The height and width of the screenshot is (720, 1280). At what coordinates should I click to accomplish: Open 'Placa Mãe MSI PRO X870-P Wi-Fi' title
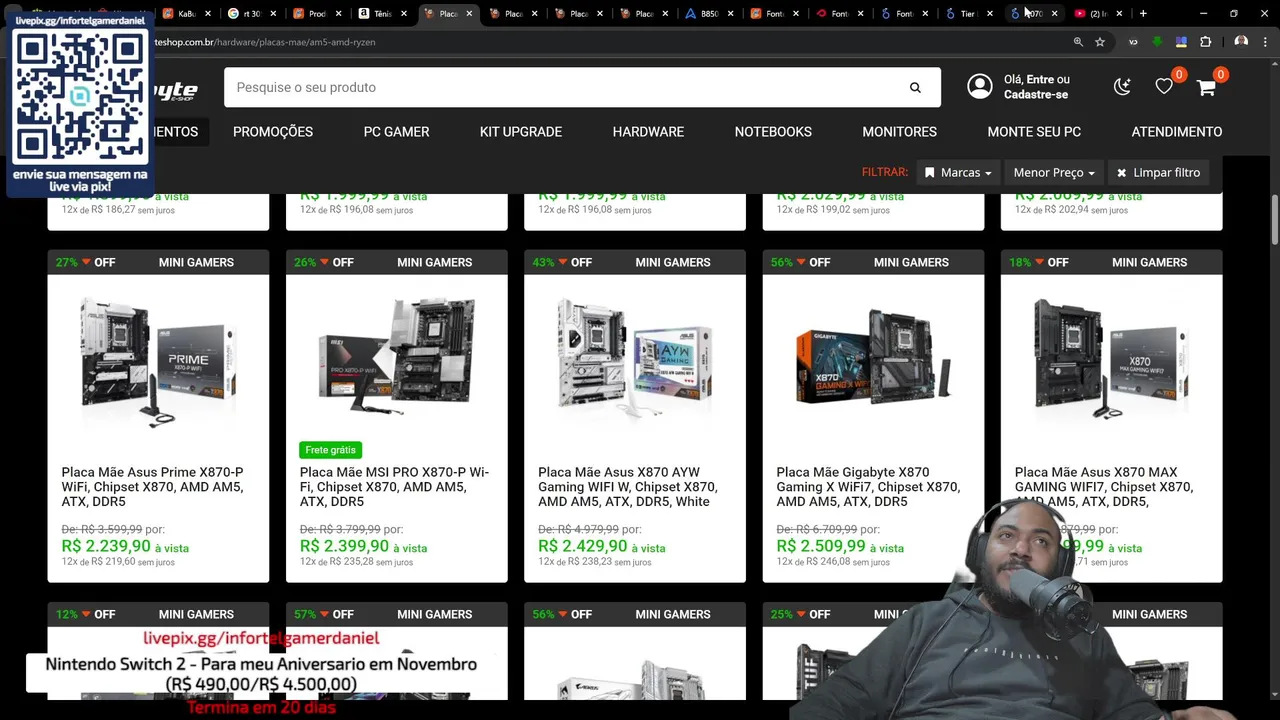(x=394, y=487)
